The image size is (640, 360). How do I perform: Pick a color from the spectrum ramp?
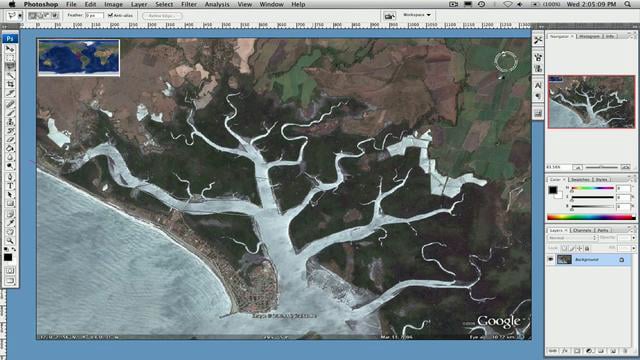(x=591, y=217)
